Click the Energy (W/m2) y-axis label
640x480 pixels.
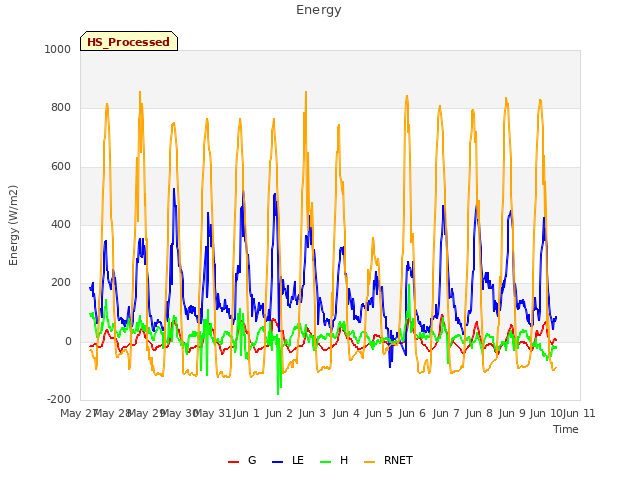13,225
